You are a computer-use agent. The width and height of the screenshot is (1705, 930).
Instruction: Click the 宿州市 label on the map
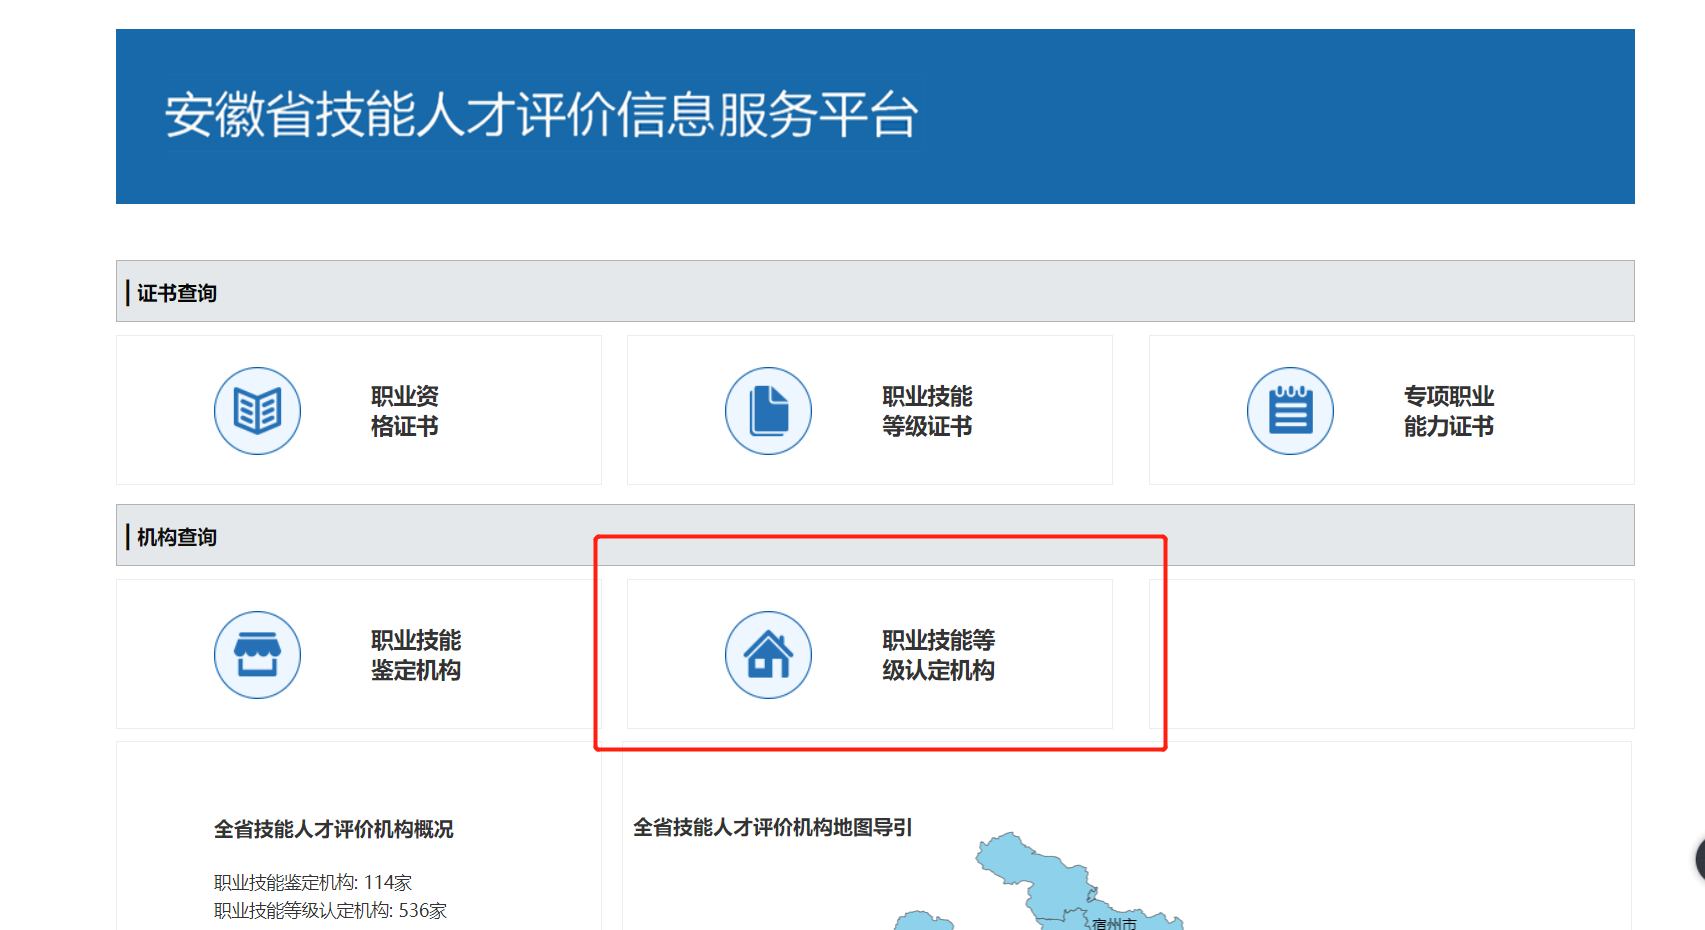(1114, 923)
